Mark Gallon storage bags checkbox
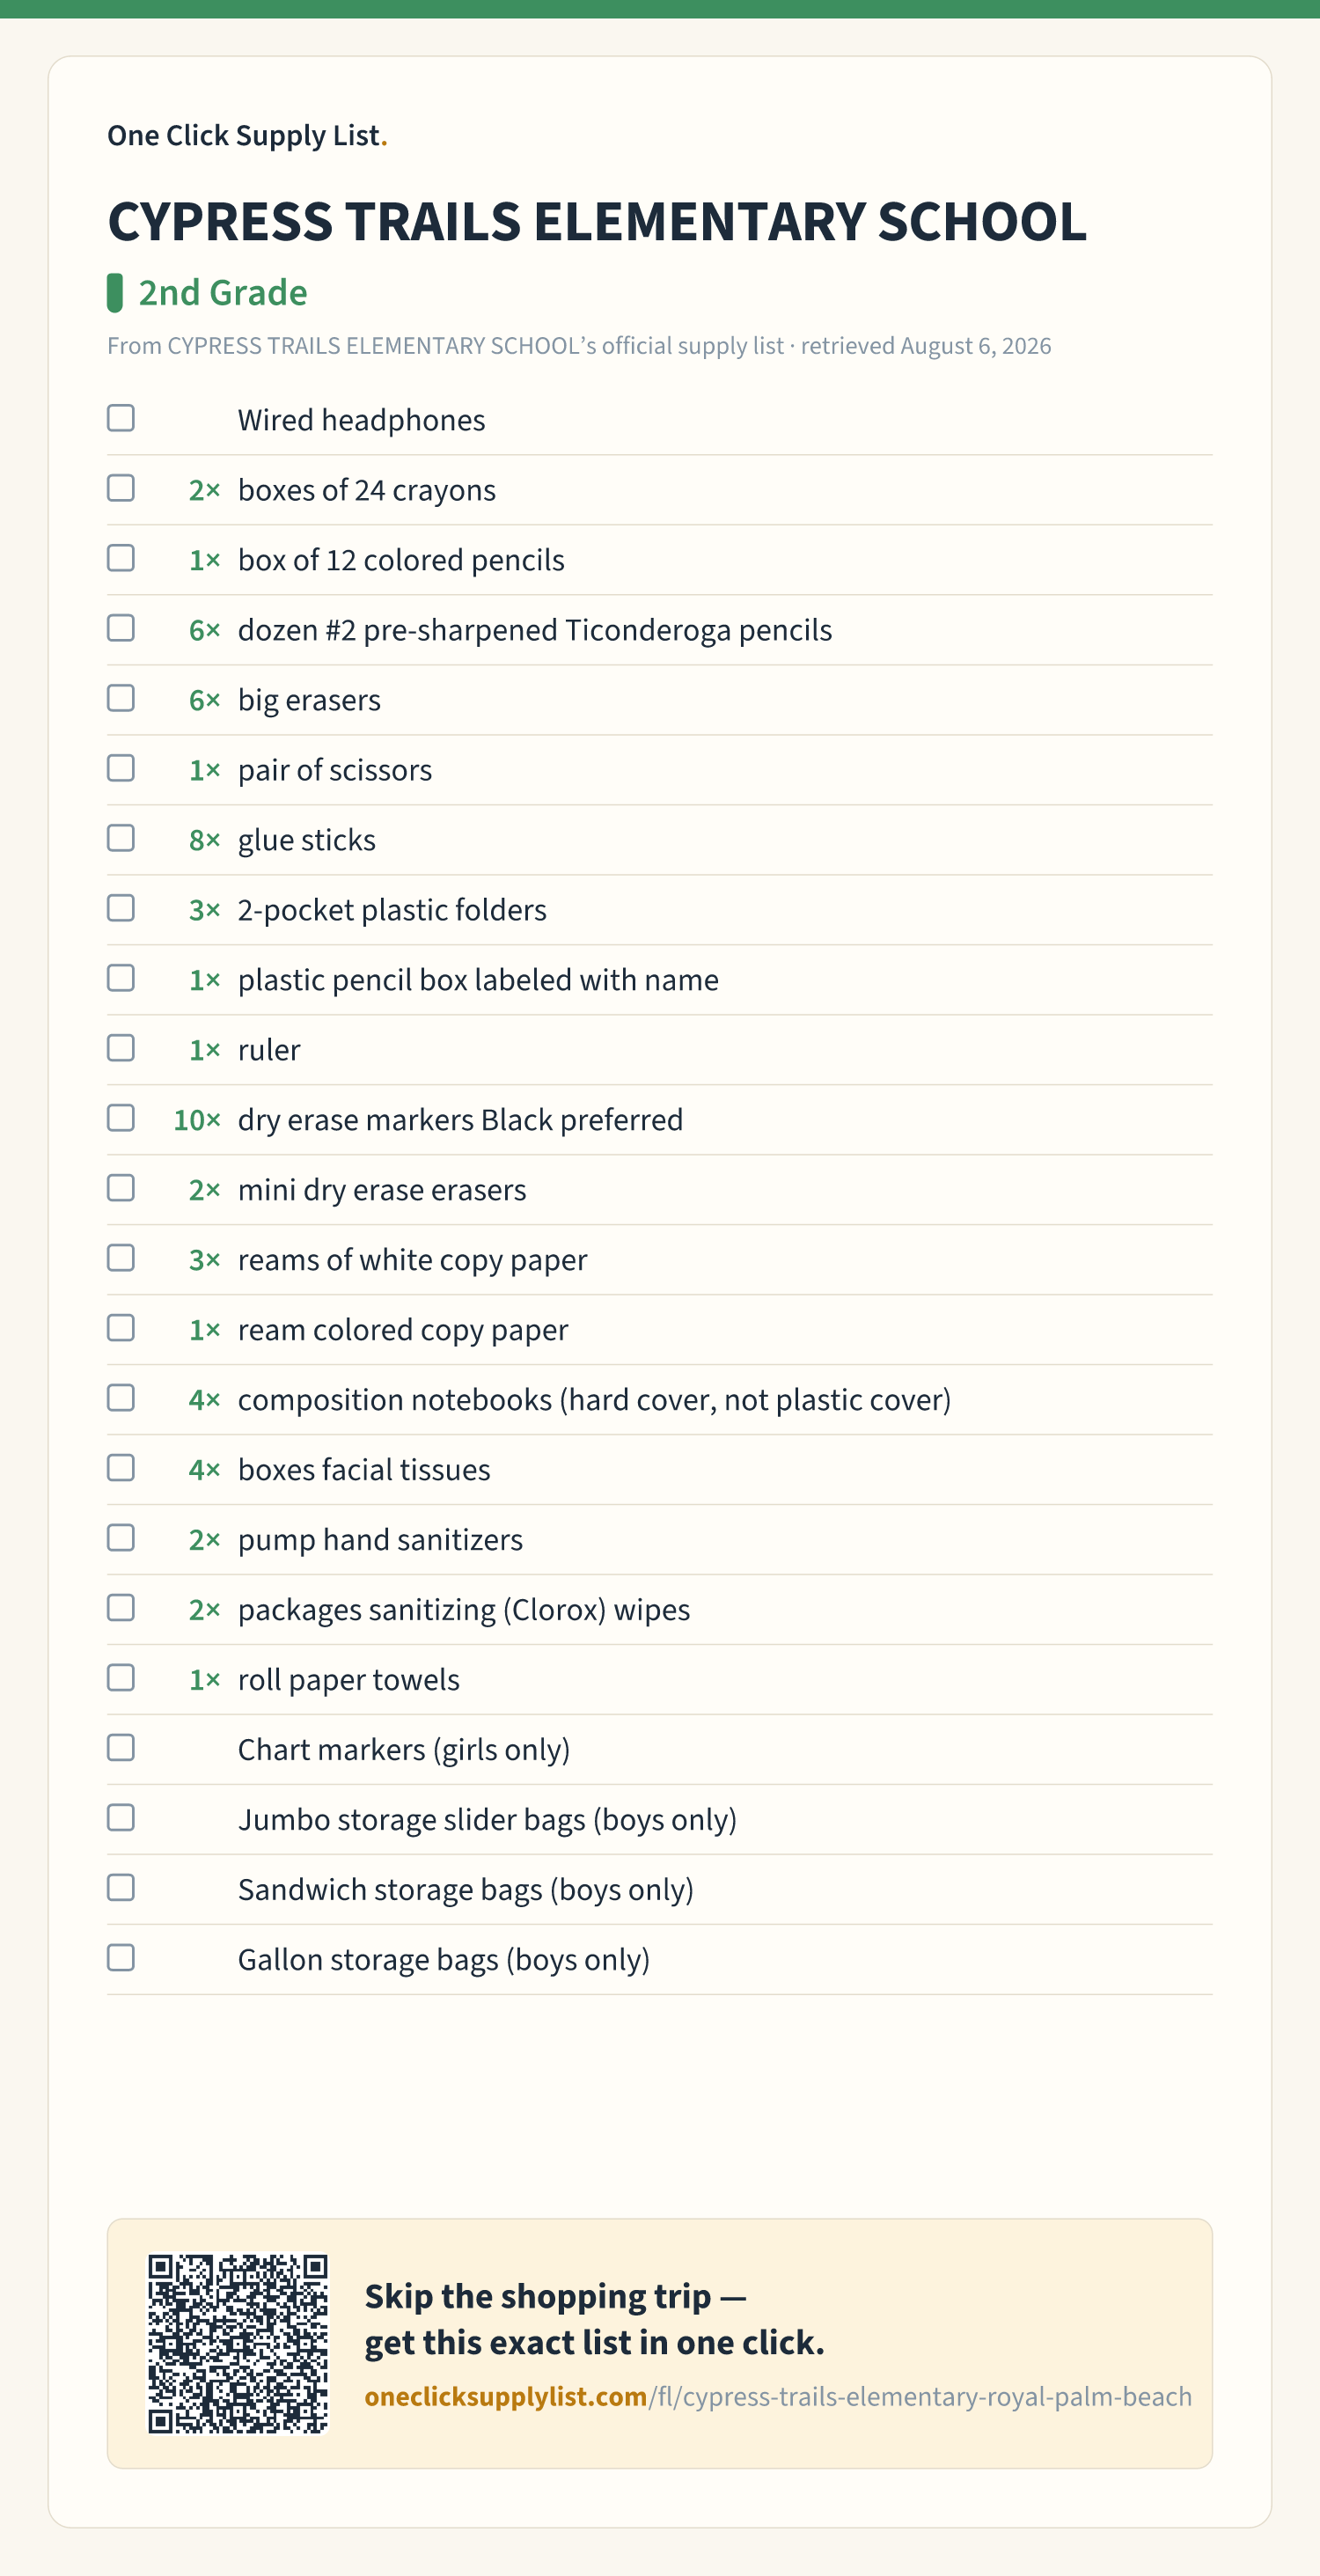1320x2576 pixels. tap(121, 1958)
